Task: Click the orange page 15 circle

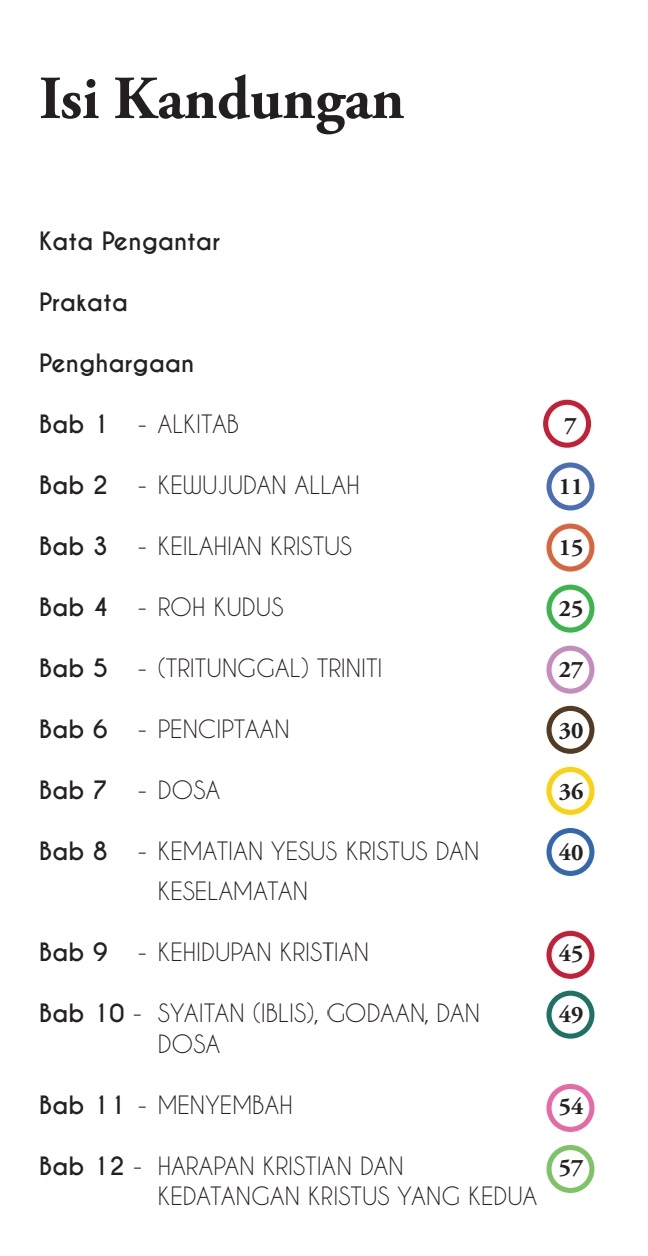Action: point(570,548)
